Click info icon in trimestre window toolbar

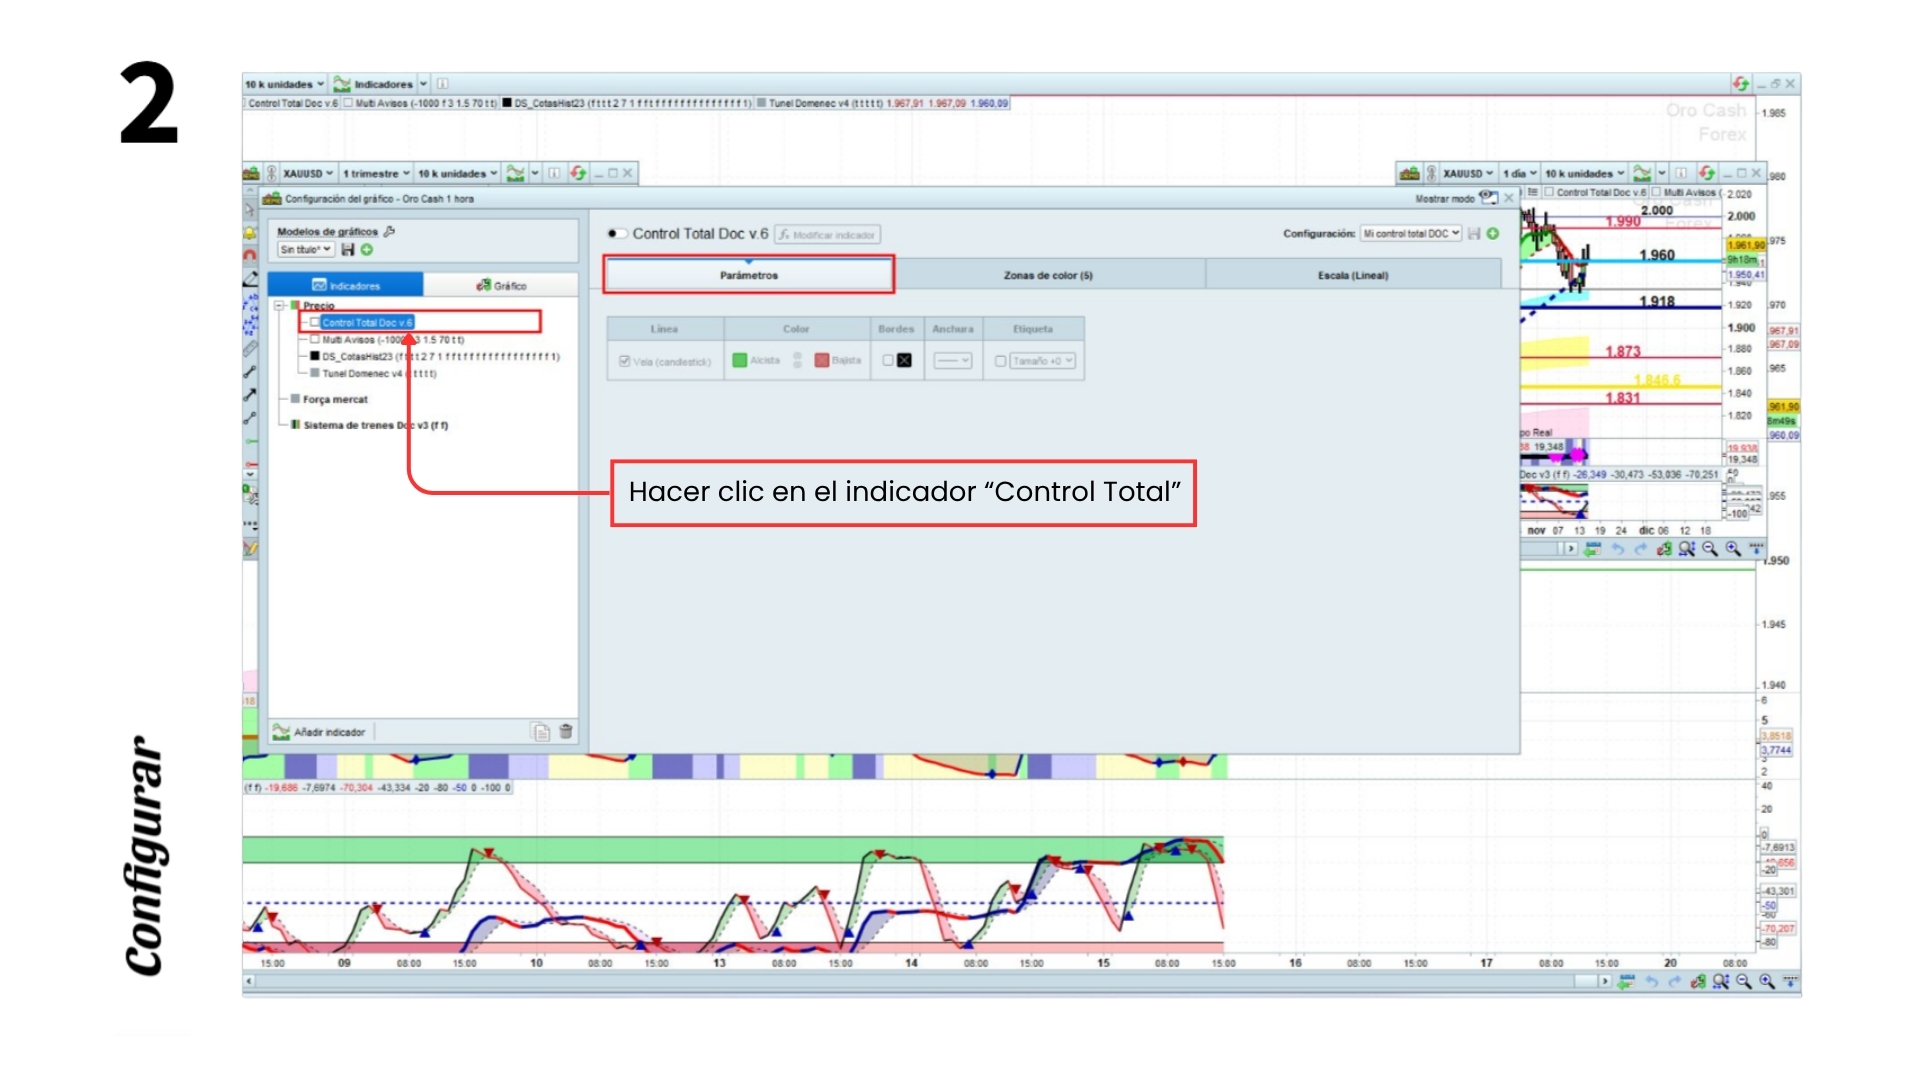554,173
